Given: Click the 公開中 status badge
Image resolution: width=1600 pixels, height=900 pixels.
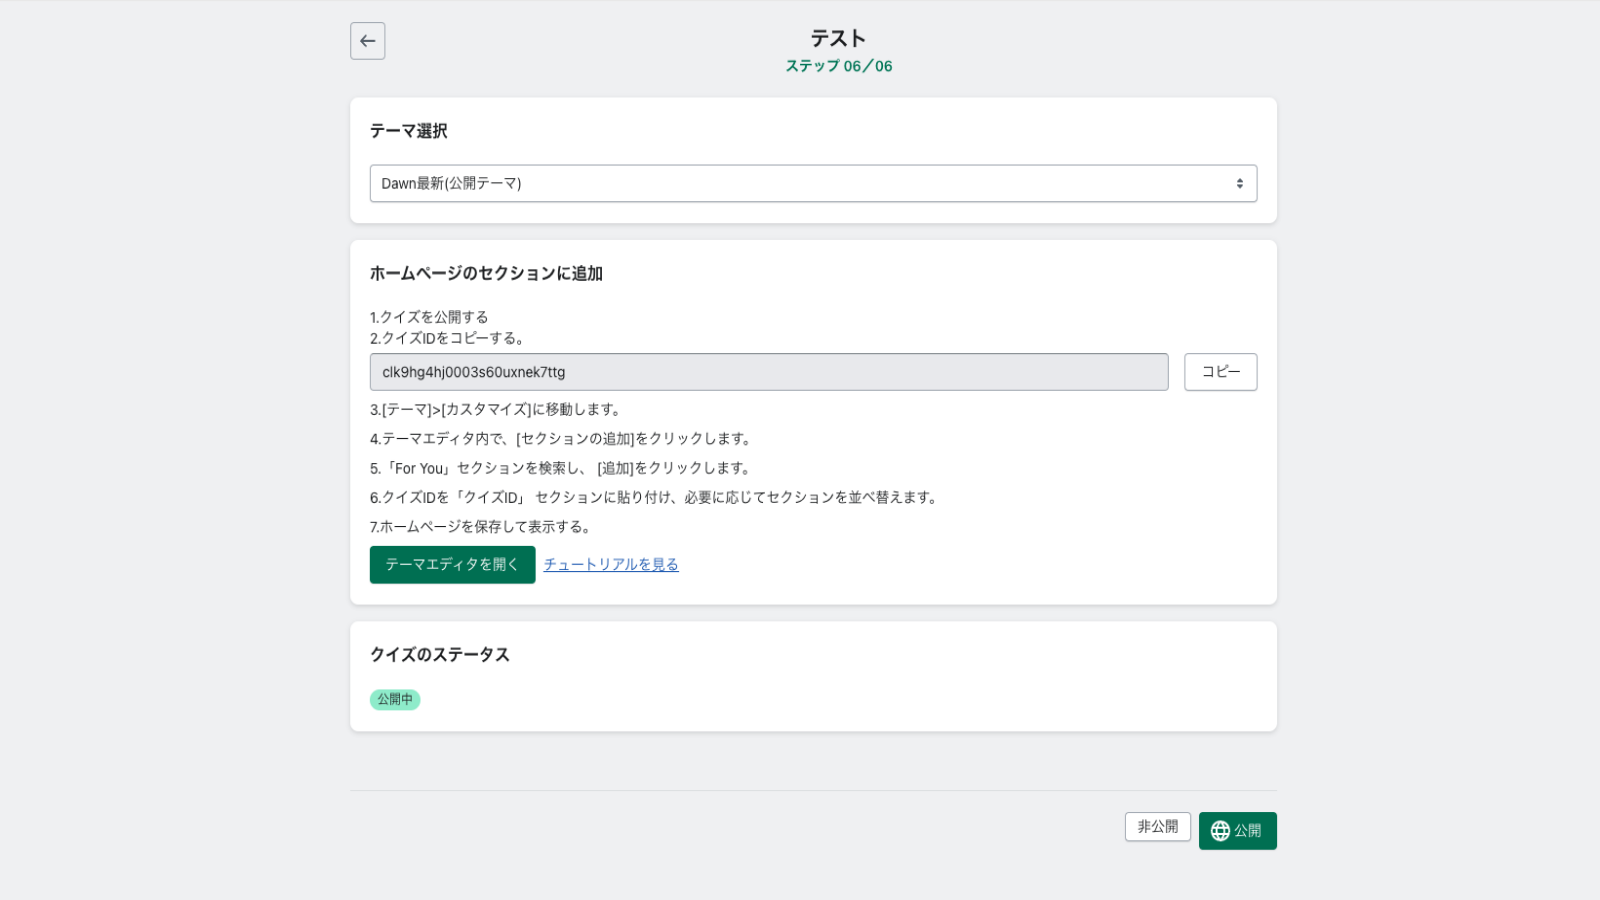Looking at the screenshot, I should pos(395,700).
